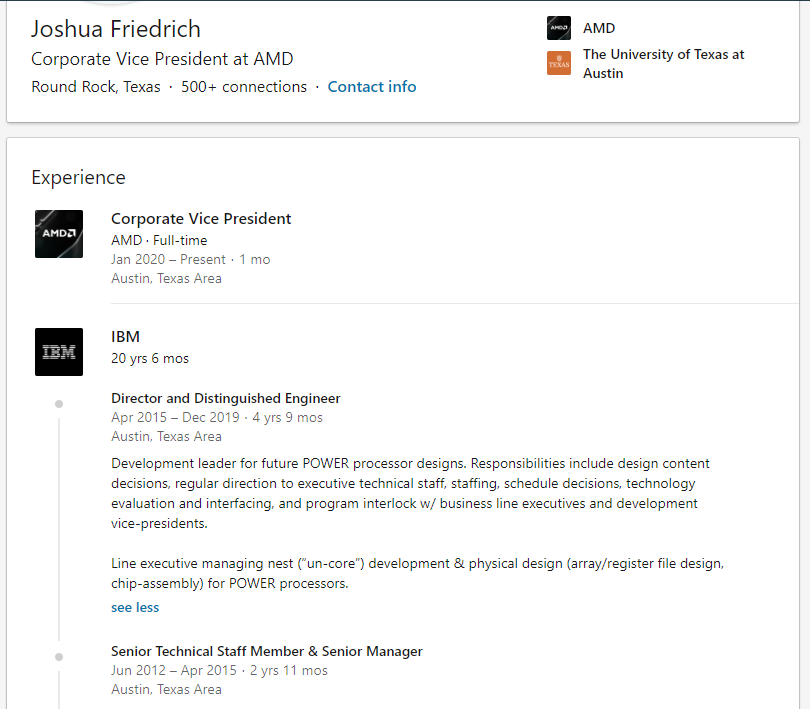Image resolution: width=810 pixels, height=709 pixels.
Task: Collapse description with see less
Action: tap(135, 608)
